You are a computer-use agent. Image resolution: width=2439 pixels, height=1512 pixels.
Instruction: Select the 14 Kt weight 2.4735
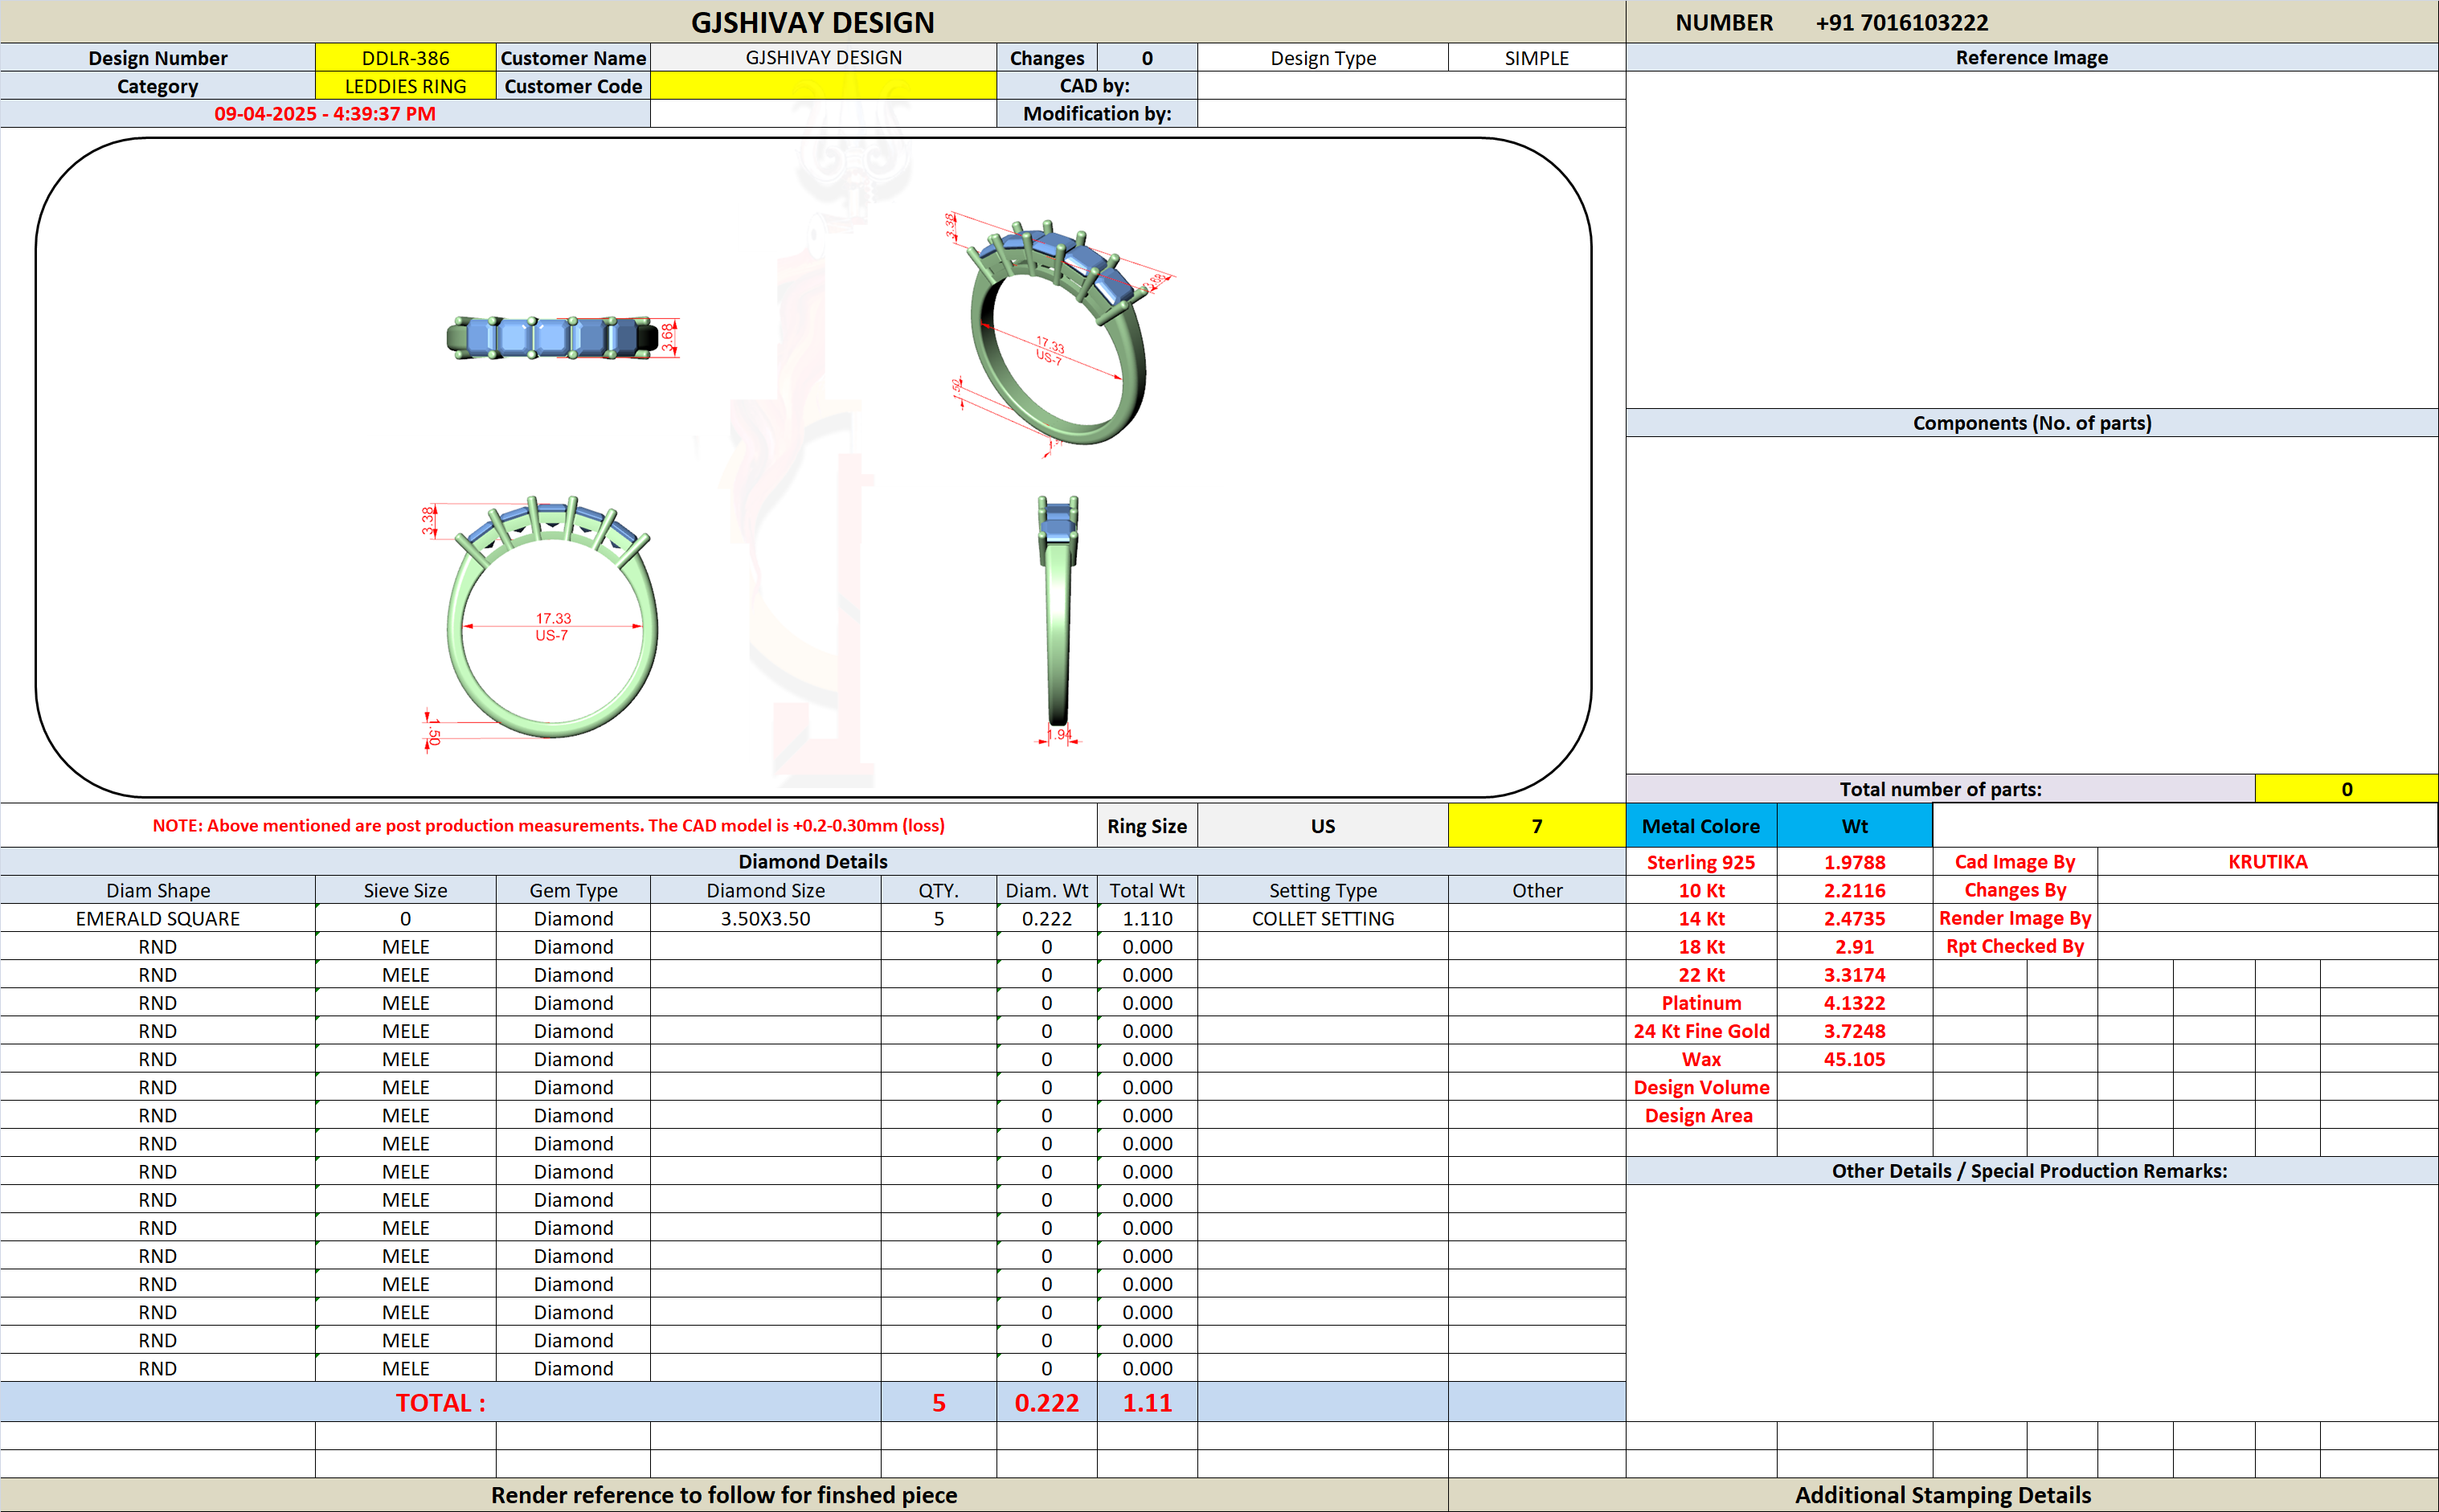1854,918
